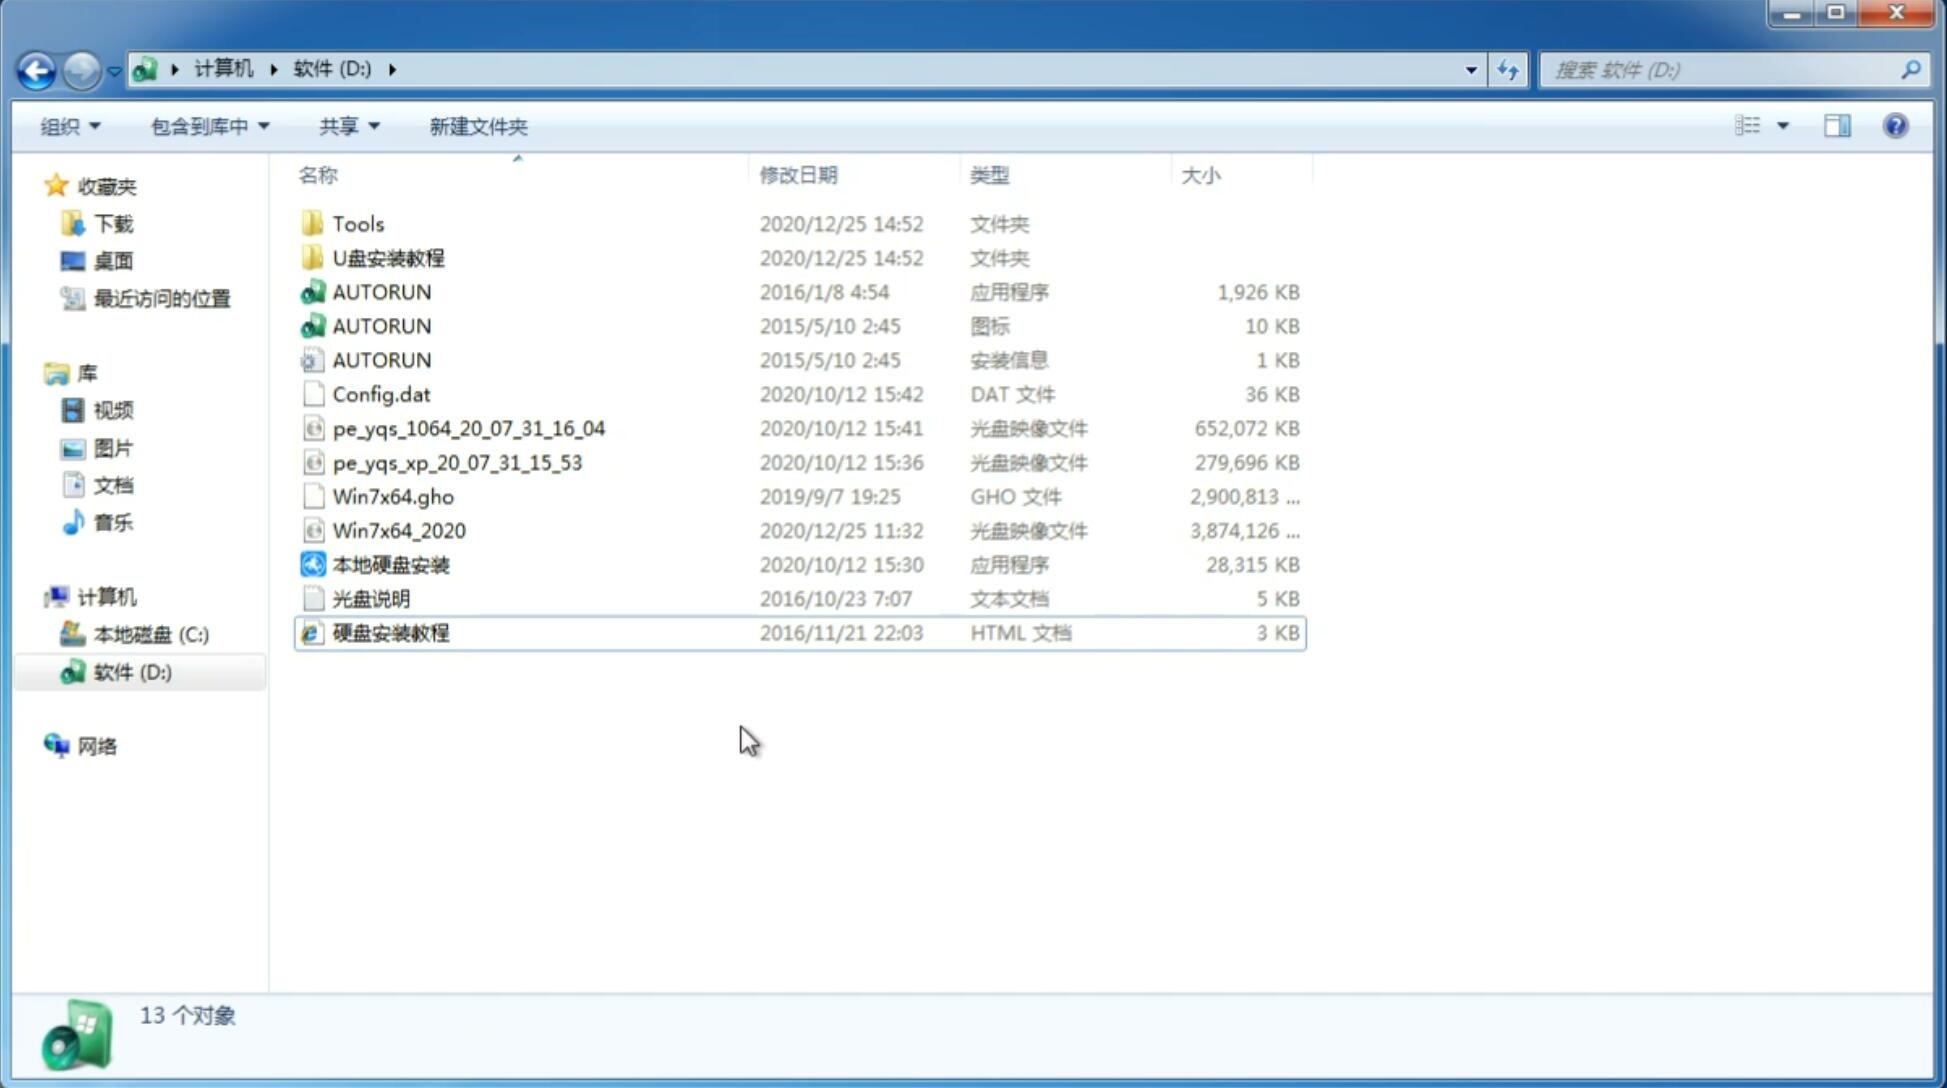1947x1088 pixels.
Task: Open the Tools folder
Action: pyautogui.click(x=356, y=223)
